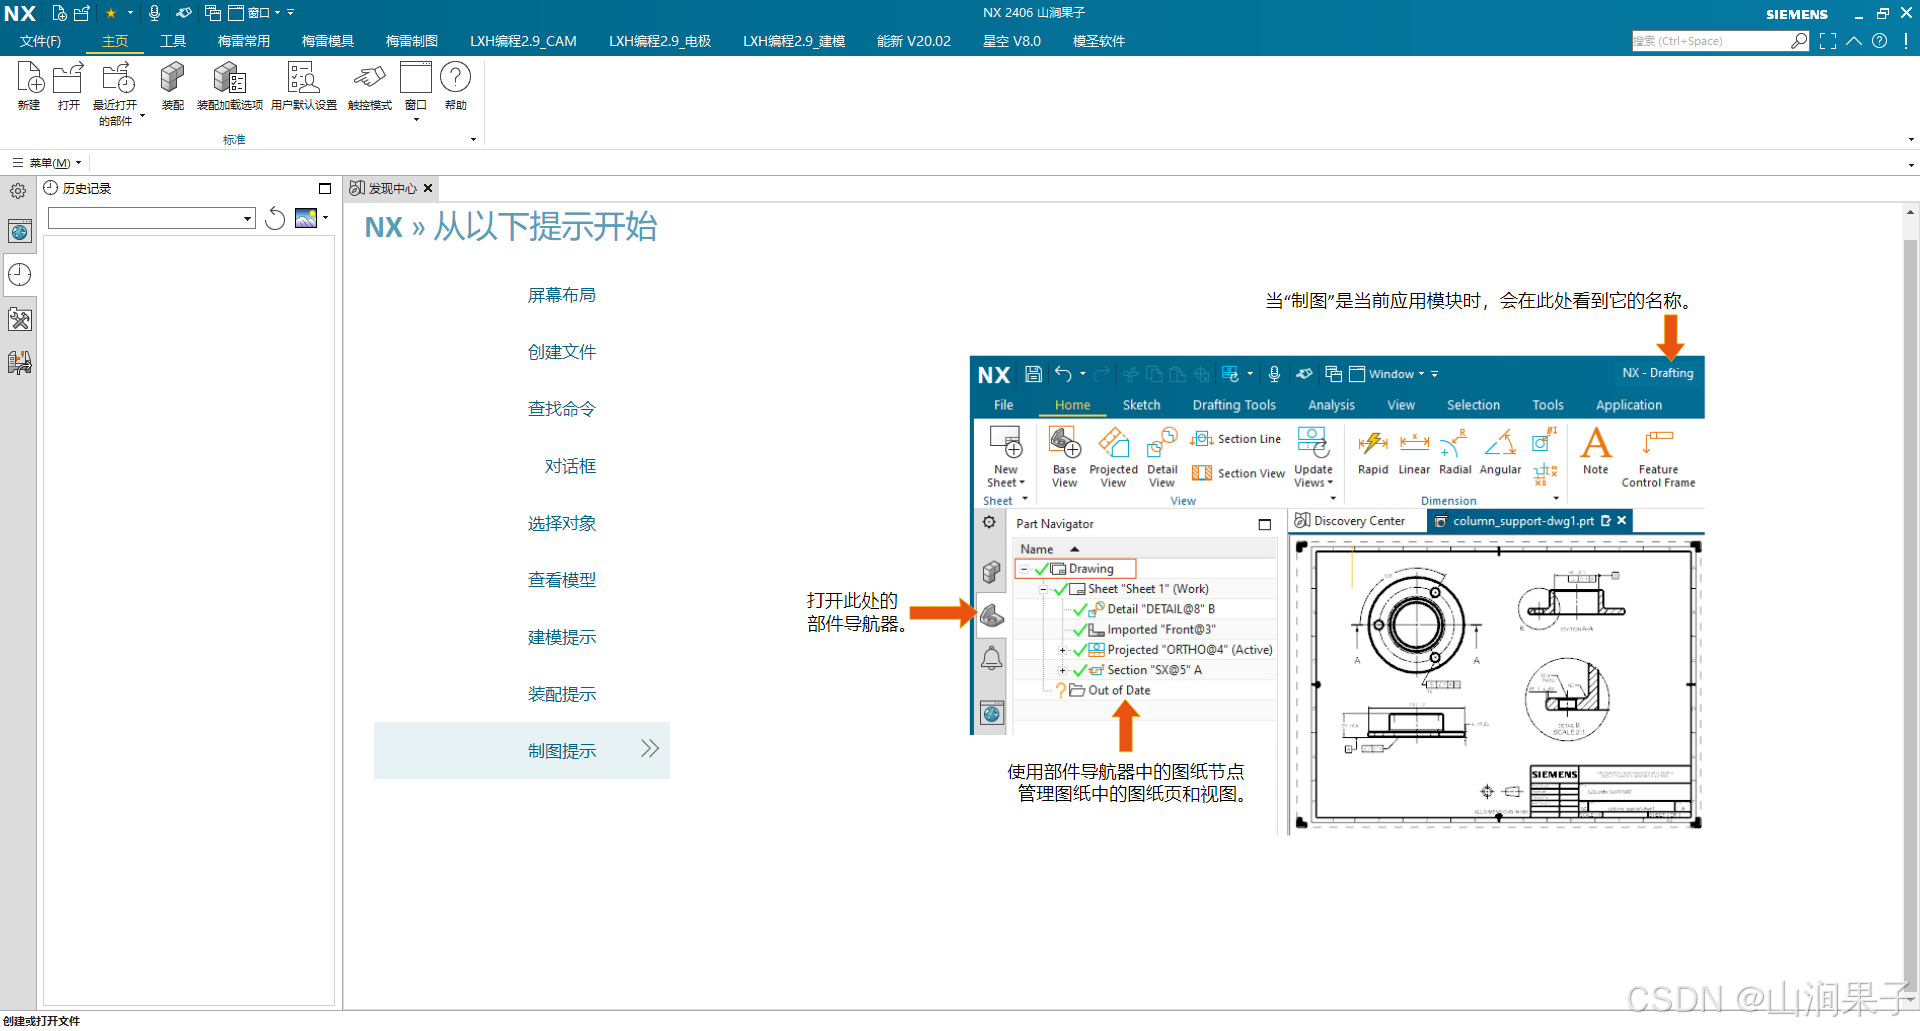Image resolution: width=1920 pixels, height=1031 pixels.
Task: Open the LXH编程2.9_建模 tab
Action: point(794,41)
